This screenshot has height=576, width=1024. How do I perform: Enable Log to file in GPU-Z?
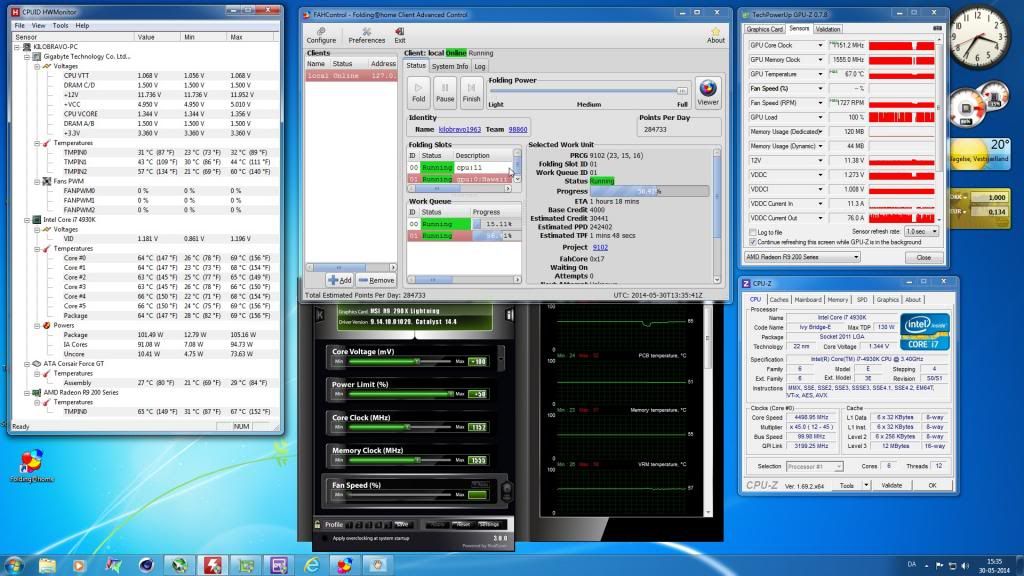(x=753, y=232)
